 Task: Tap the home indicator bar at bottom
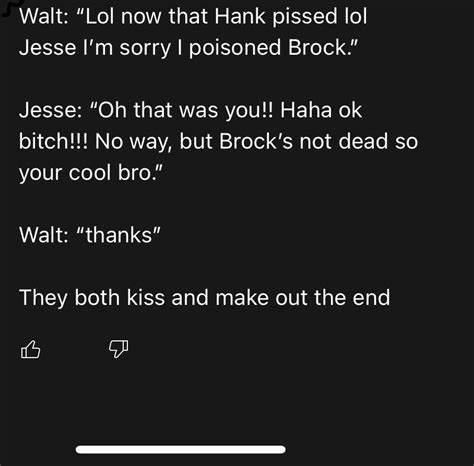pyautogui.click(x=181, y=449)
